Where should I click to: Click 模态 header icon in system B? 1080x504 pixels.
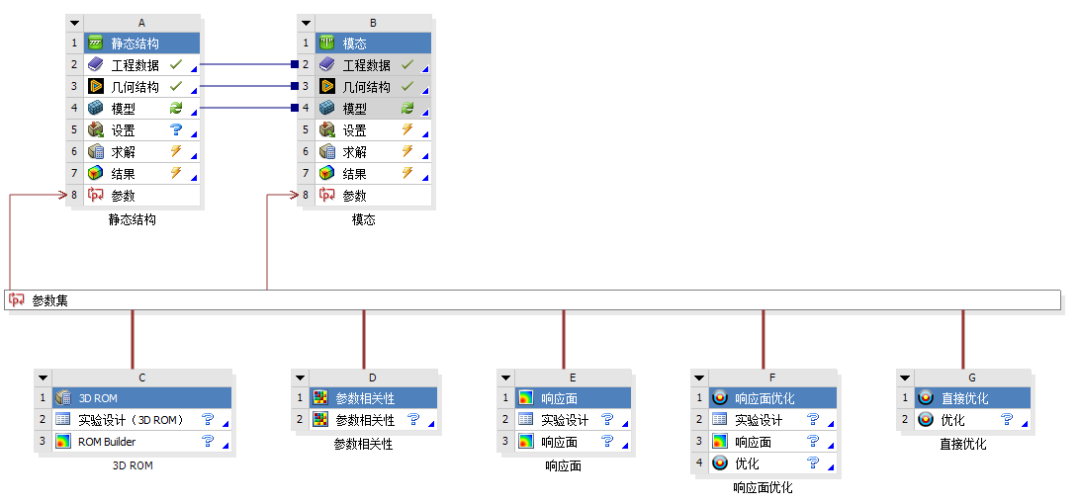(327, 43)
